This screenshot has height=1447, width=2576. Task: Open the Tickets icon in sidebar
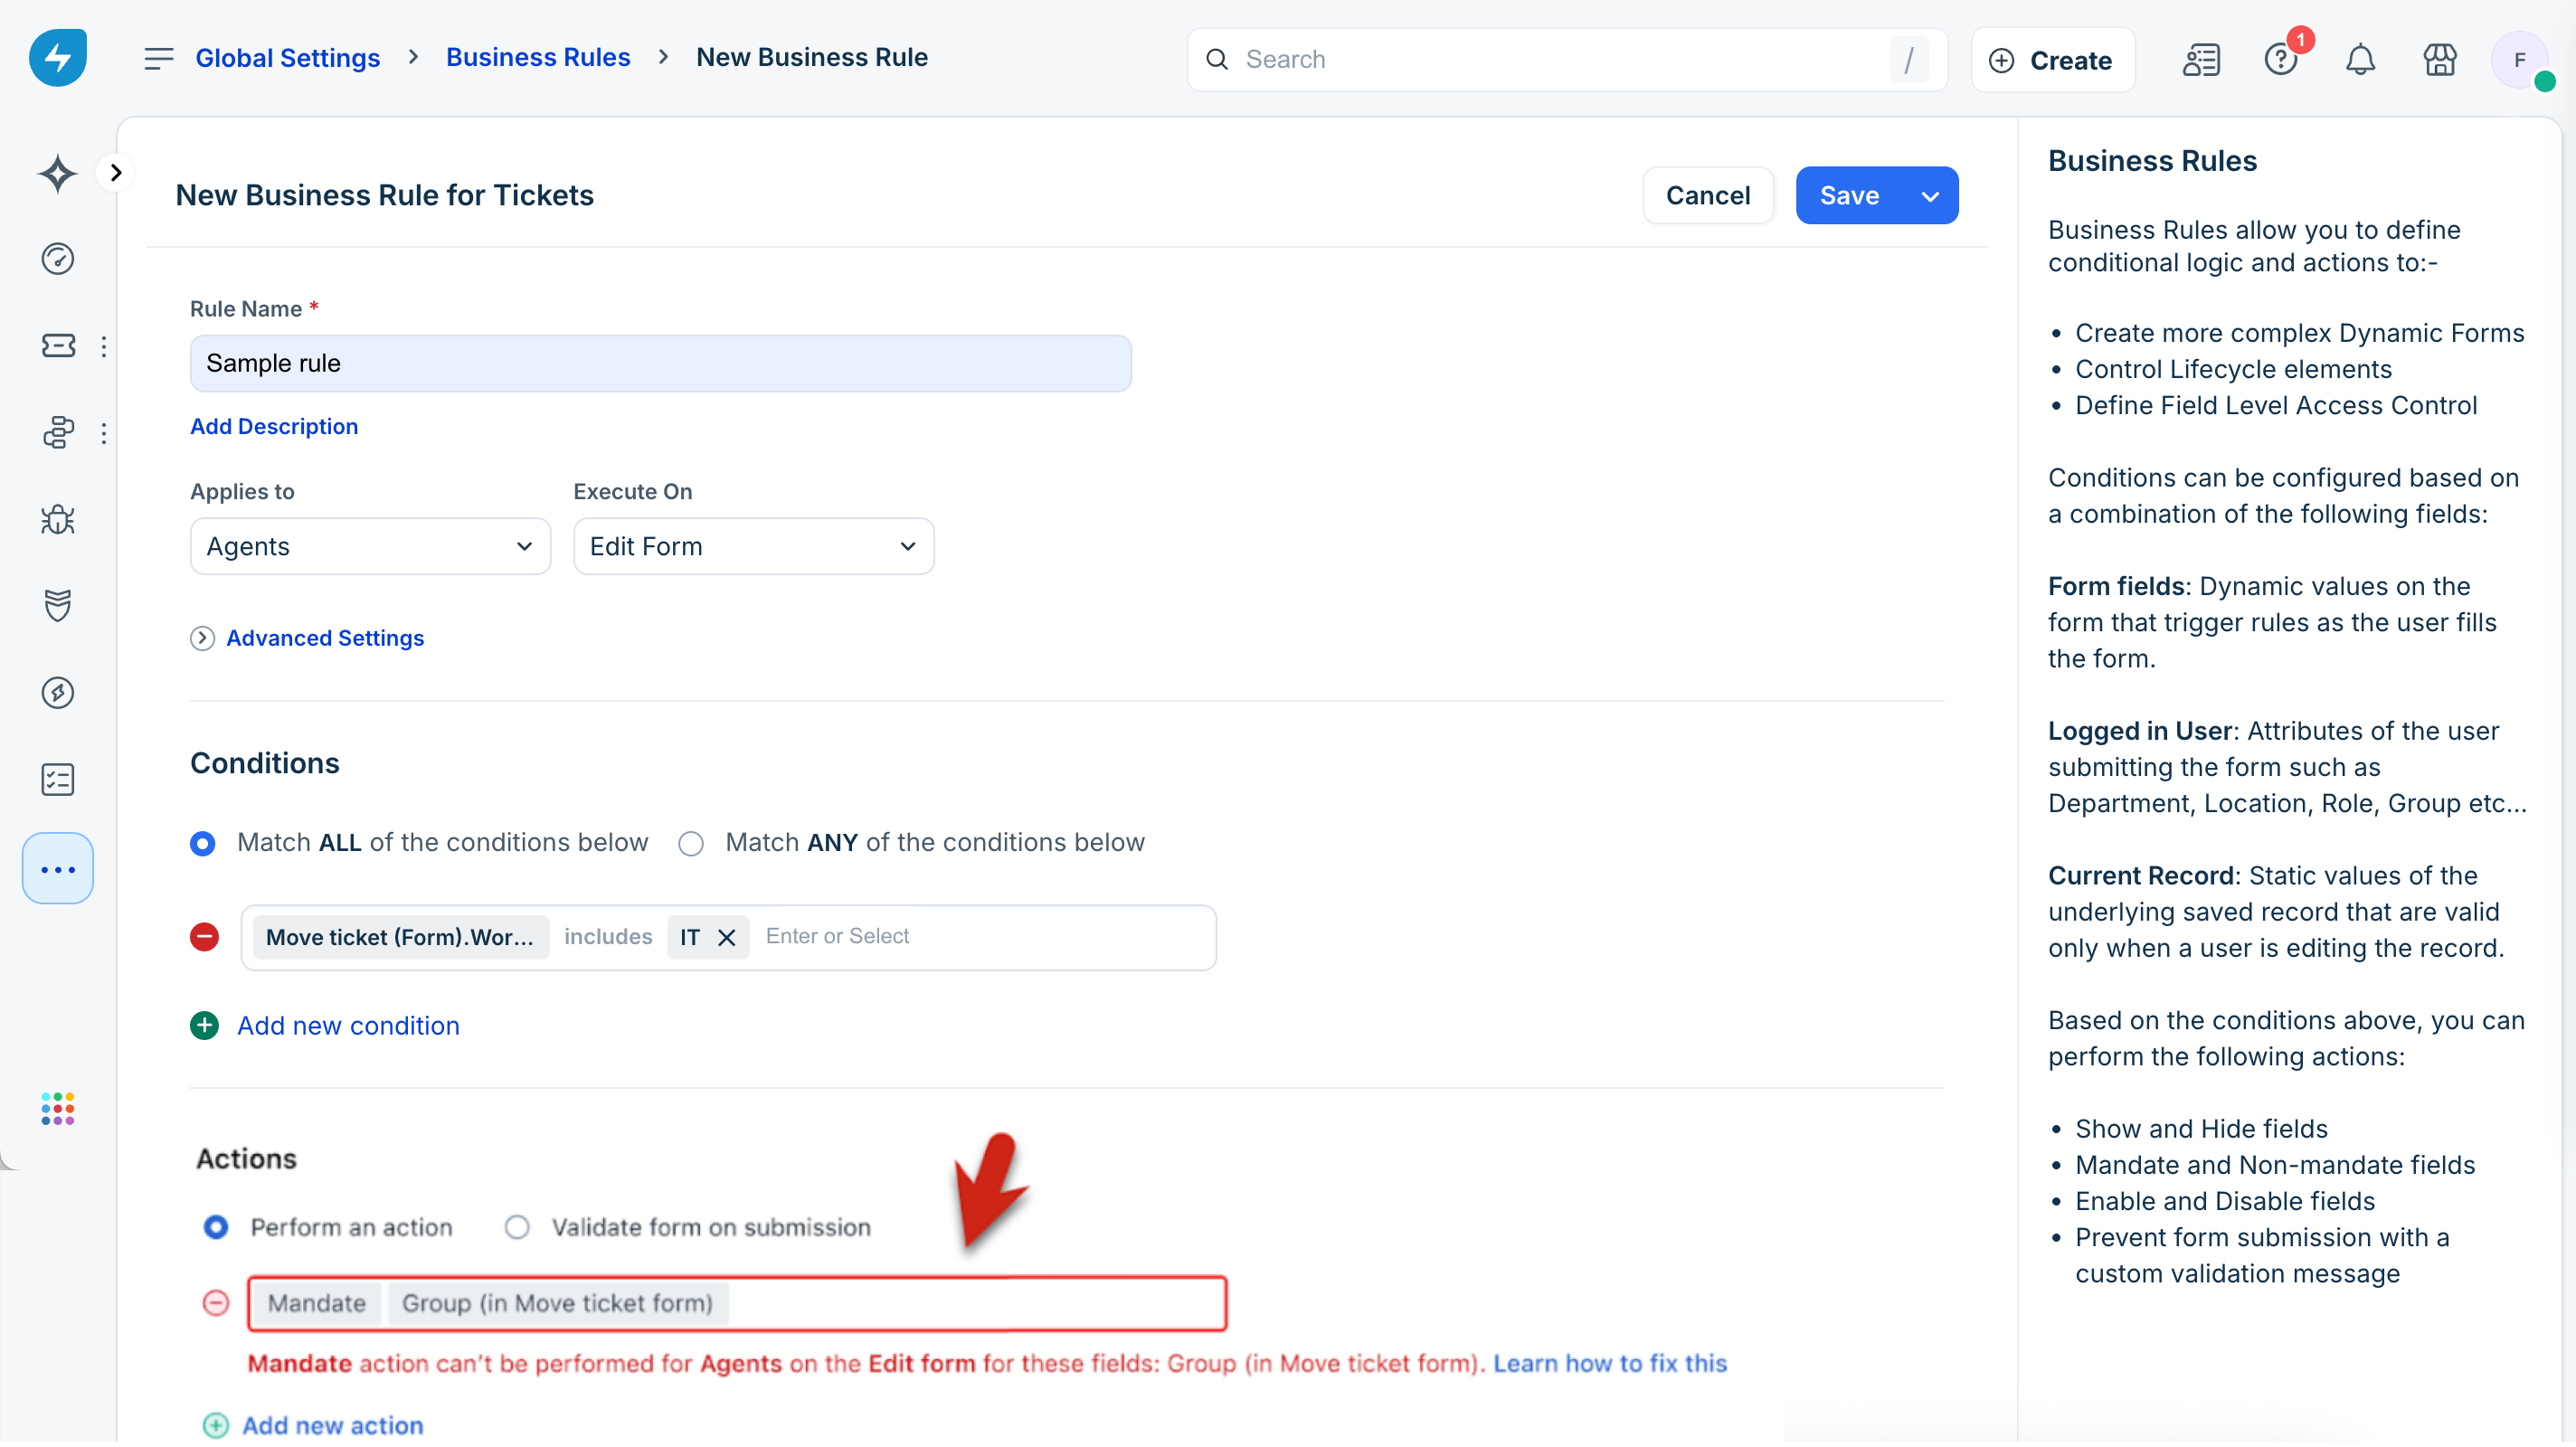click(58, 346)
